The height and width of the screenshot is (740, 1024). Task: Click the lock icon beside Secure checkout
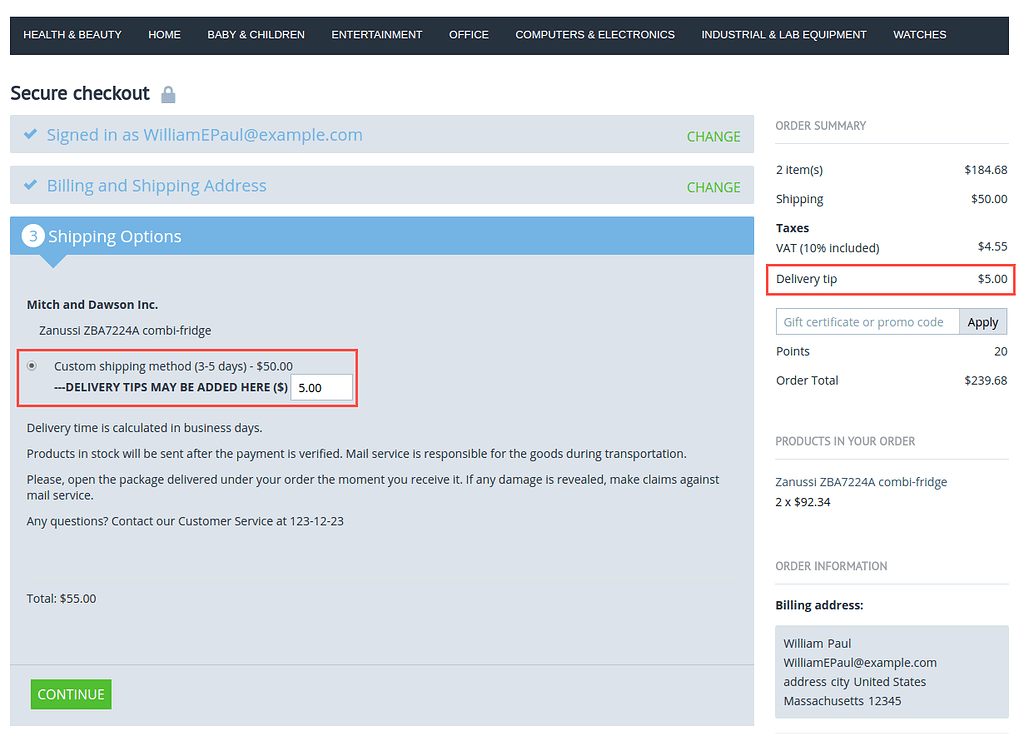(167, 93)
